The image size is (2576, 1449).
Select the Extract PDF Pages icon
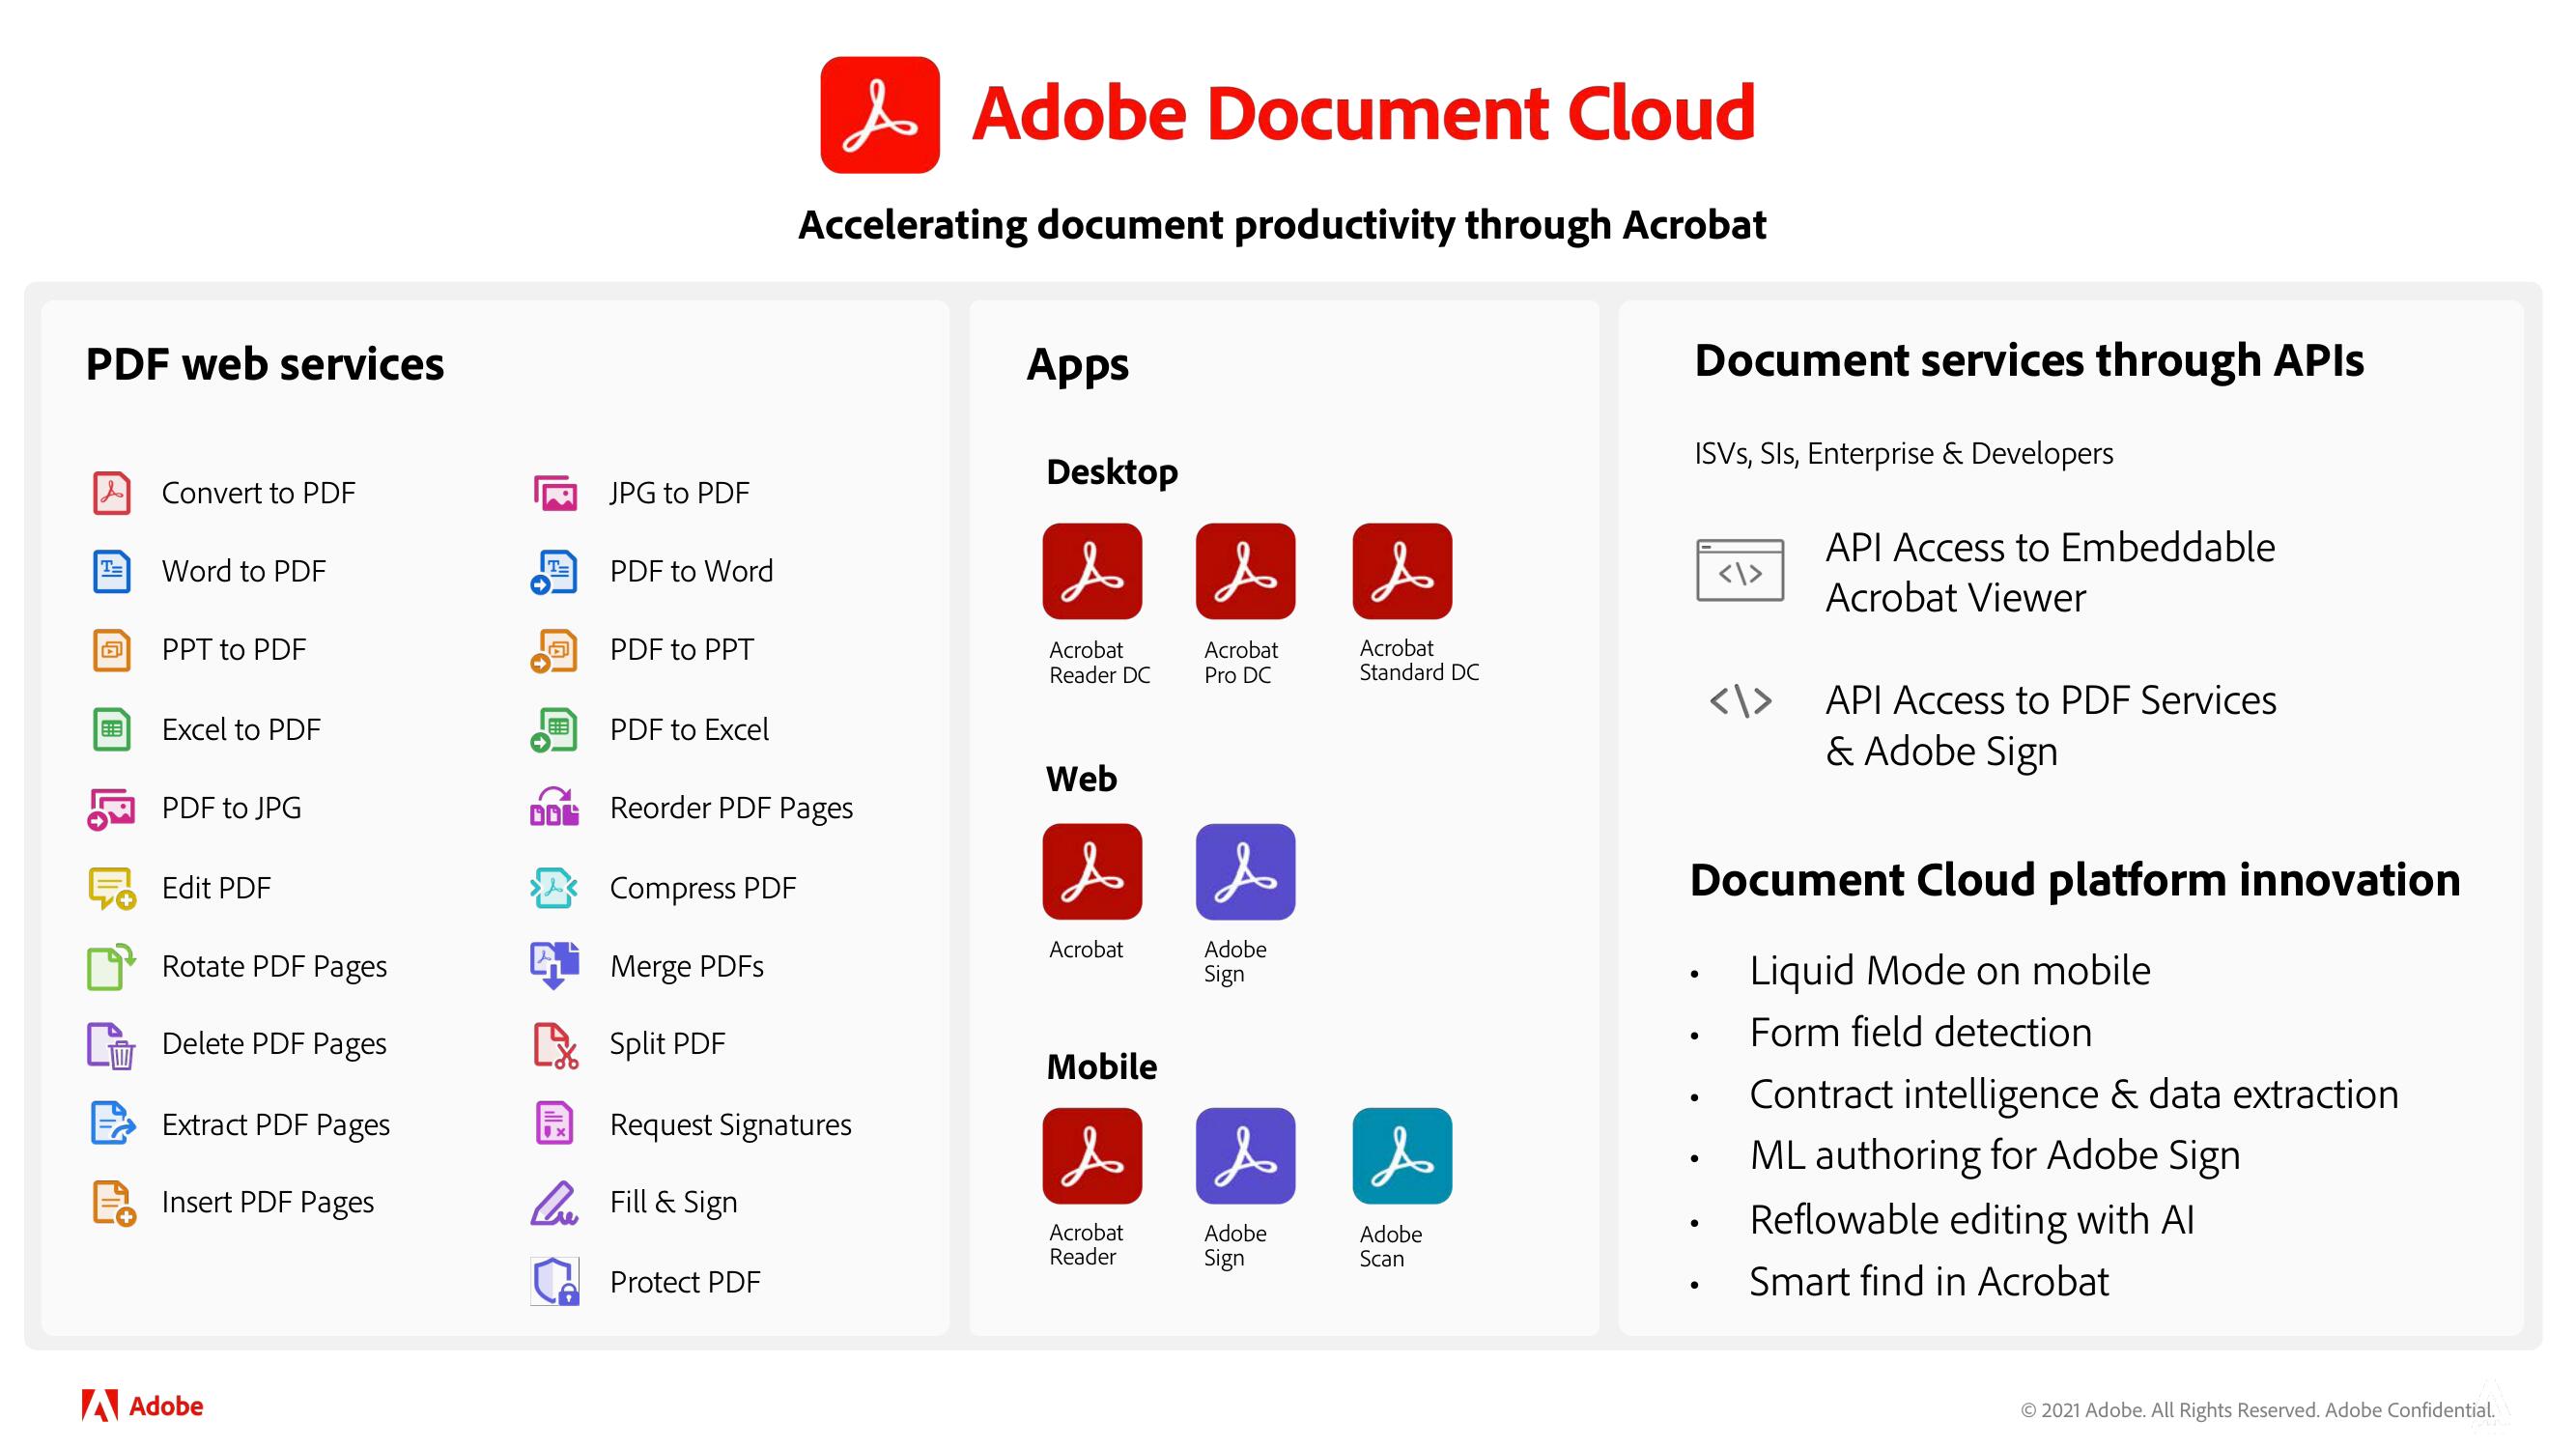[x=112, y=1123]
